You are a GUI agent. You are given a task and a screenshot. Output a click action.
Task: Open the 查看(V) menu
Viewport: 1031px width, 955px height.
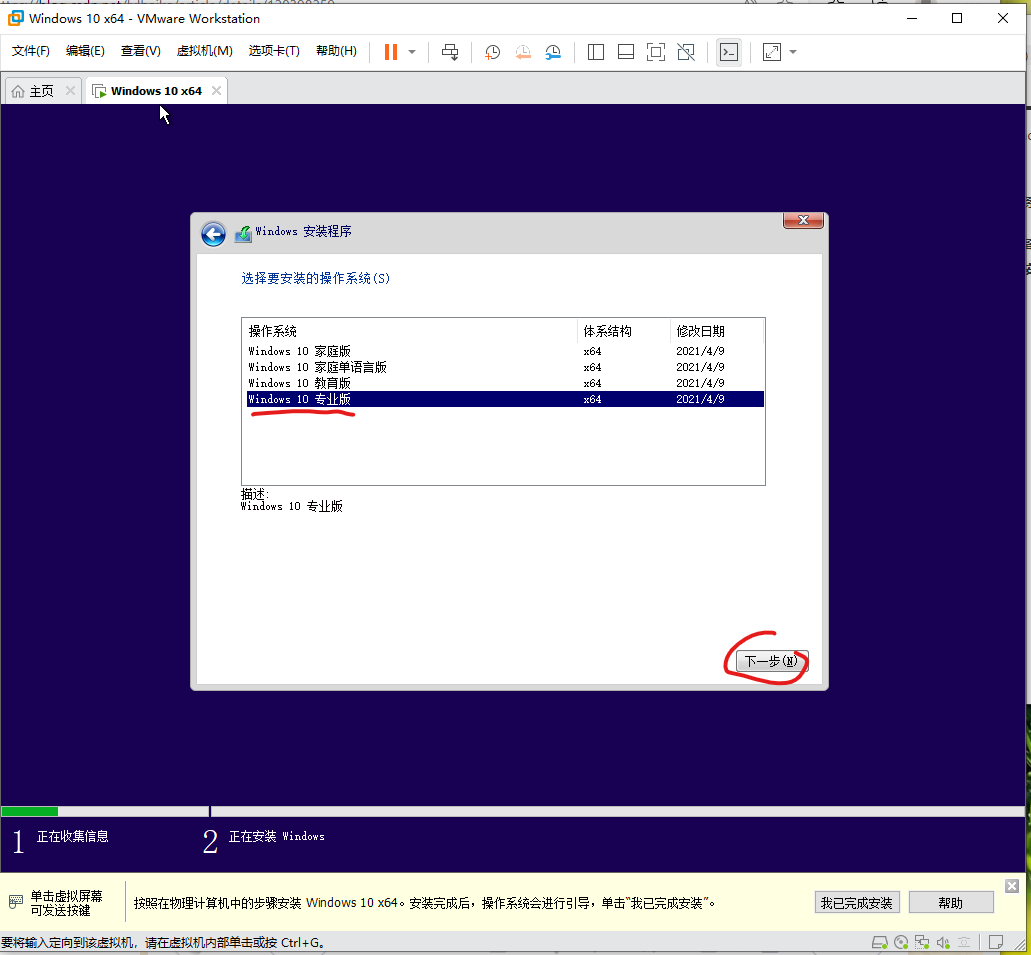(141, 51)
